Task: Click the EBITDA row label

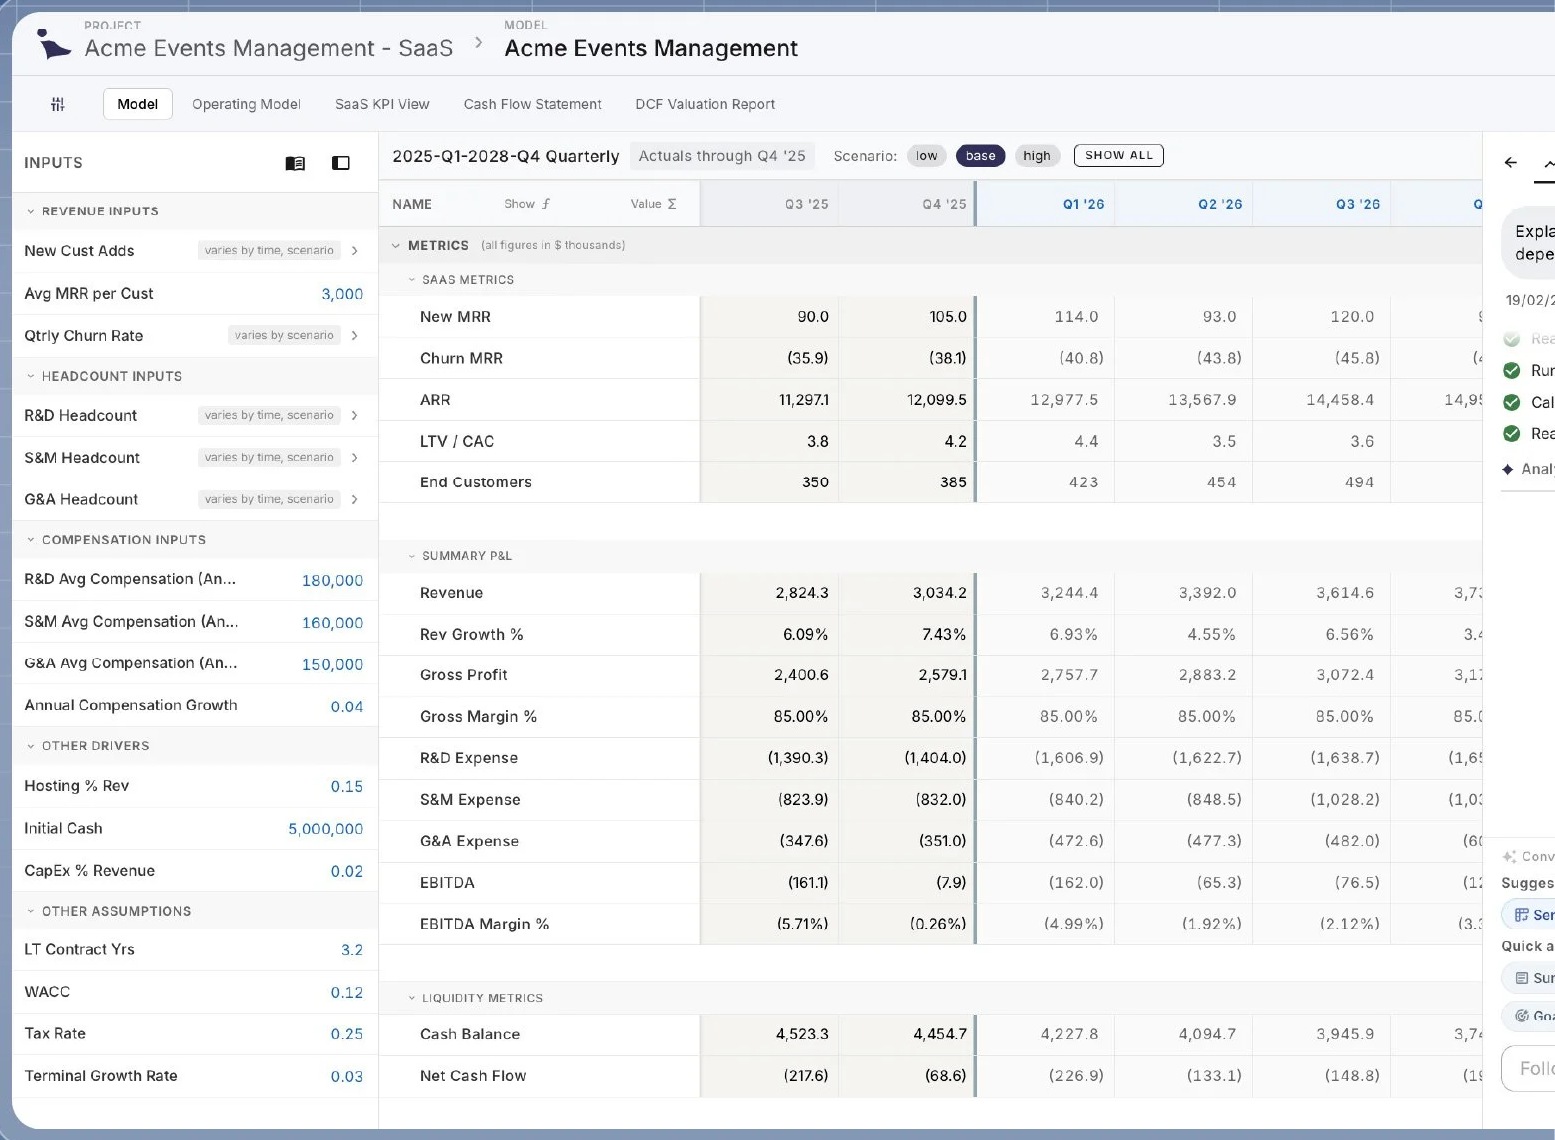Action: click(447, 883)
